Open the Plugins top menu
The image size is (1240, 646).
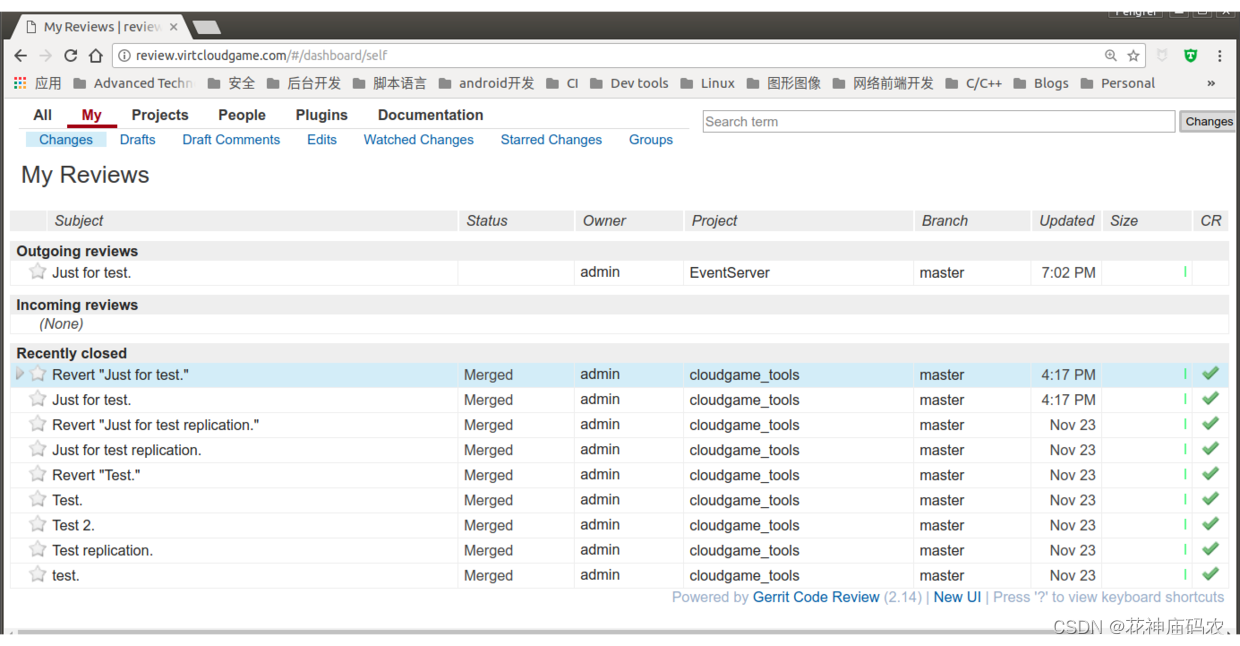pyautogui.click(x=322, y=115)
